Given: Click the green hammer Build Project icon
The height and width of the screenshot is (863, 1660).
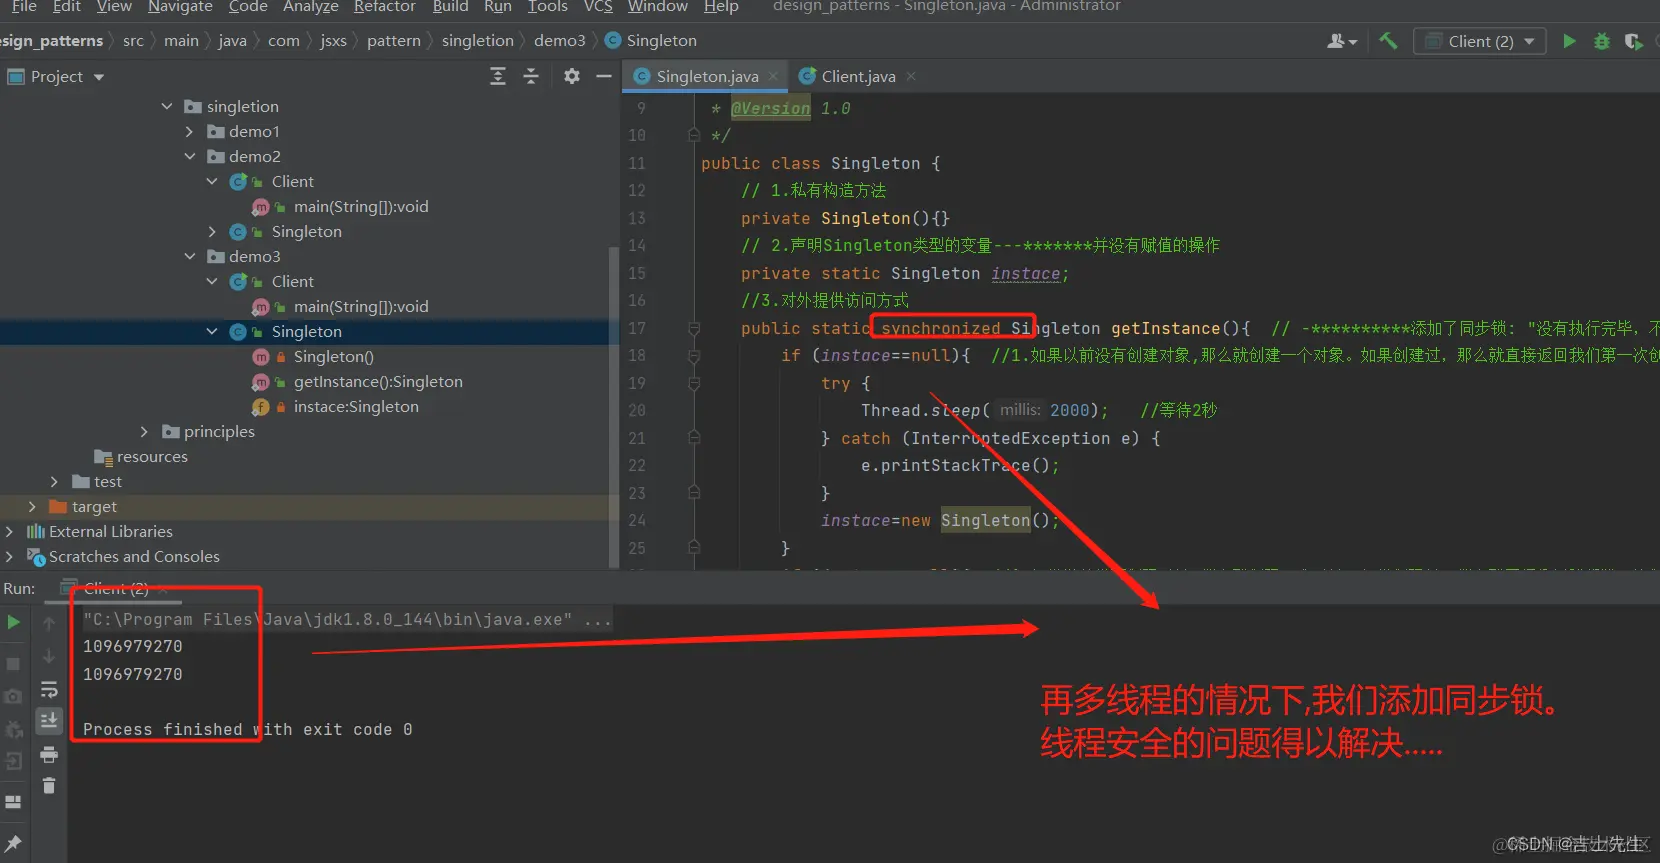Looking at the screenshot, I should 1388,41.
